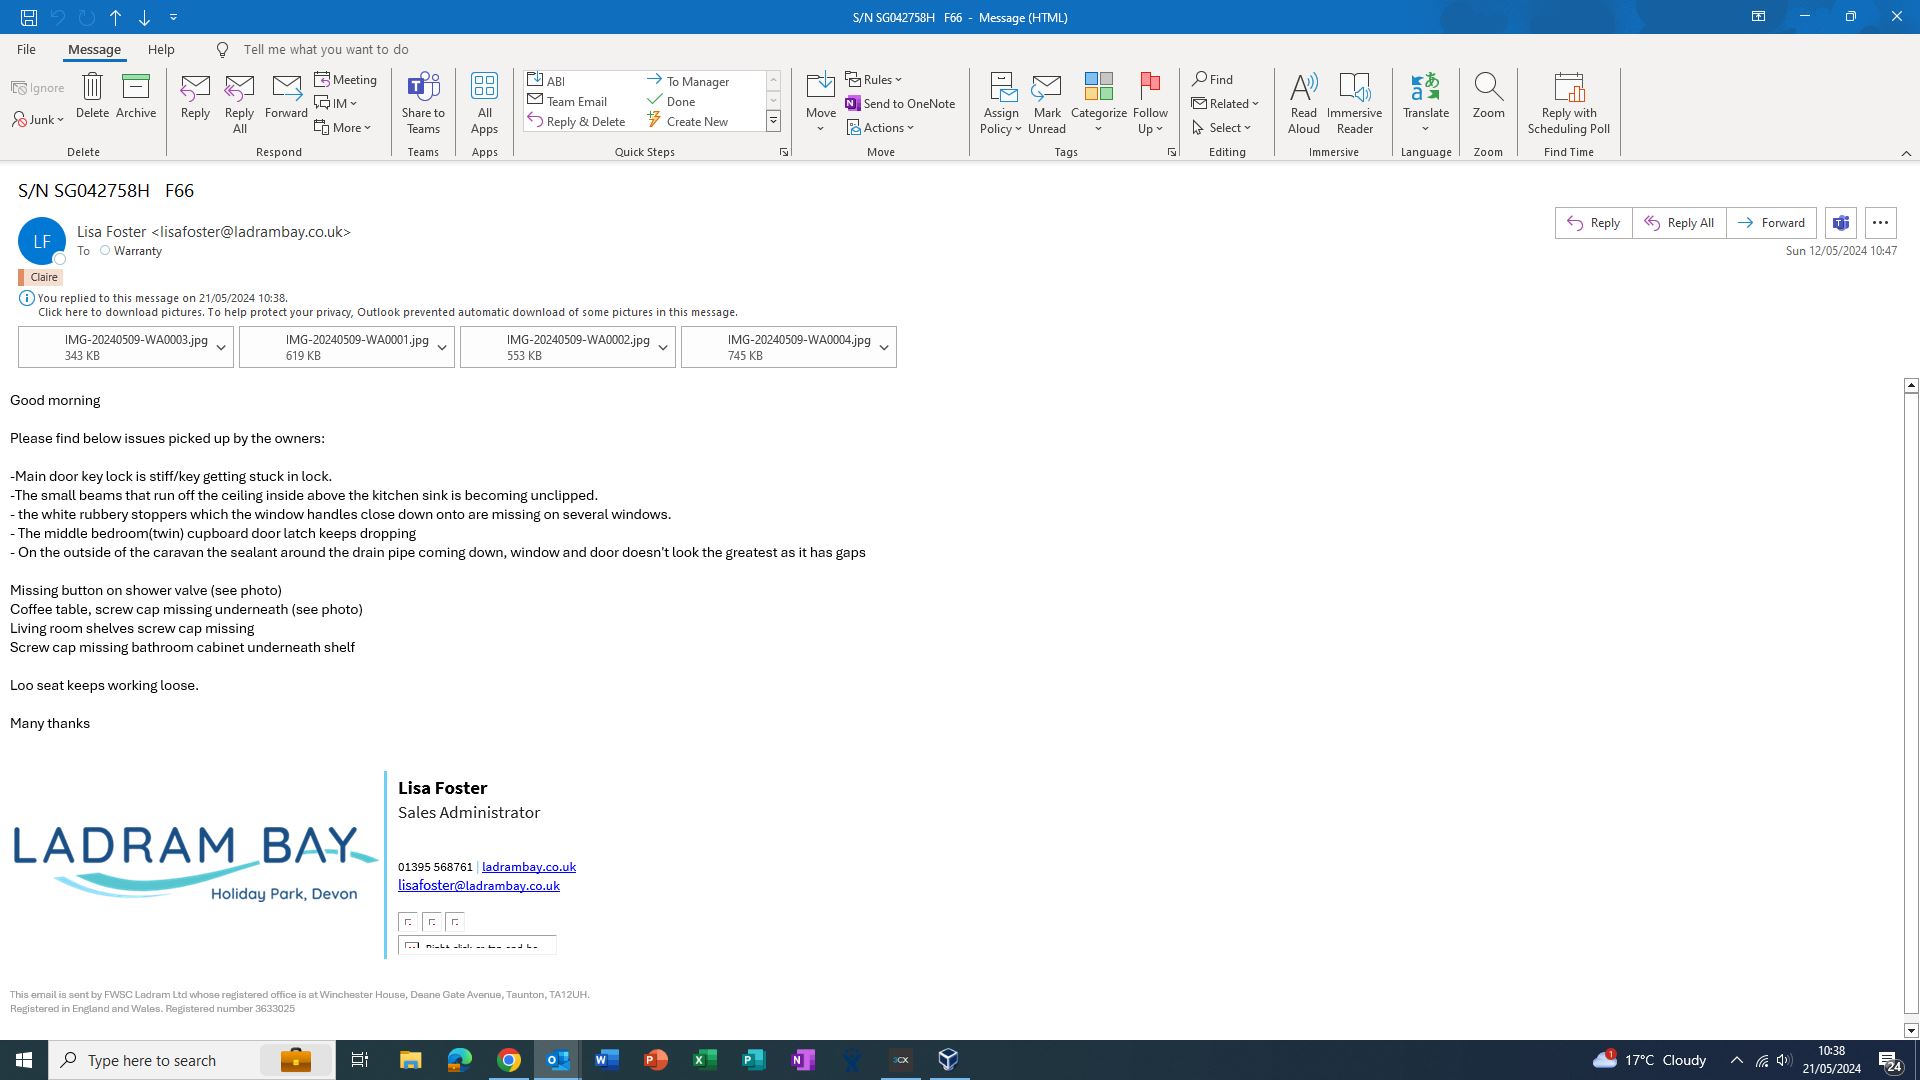Click Reply with Scheduling Poll
1920x1080 pixels.
[1568, 101]
